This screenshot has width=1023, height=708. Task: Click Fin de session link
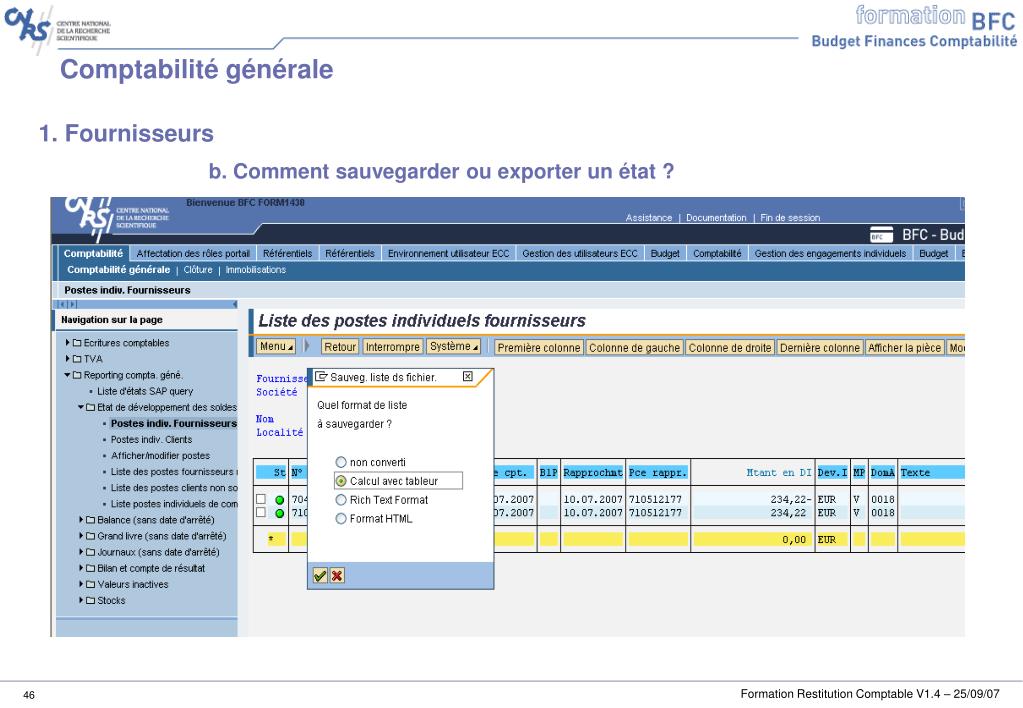[790, 218]
